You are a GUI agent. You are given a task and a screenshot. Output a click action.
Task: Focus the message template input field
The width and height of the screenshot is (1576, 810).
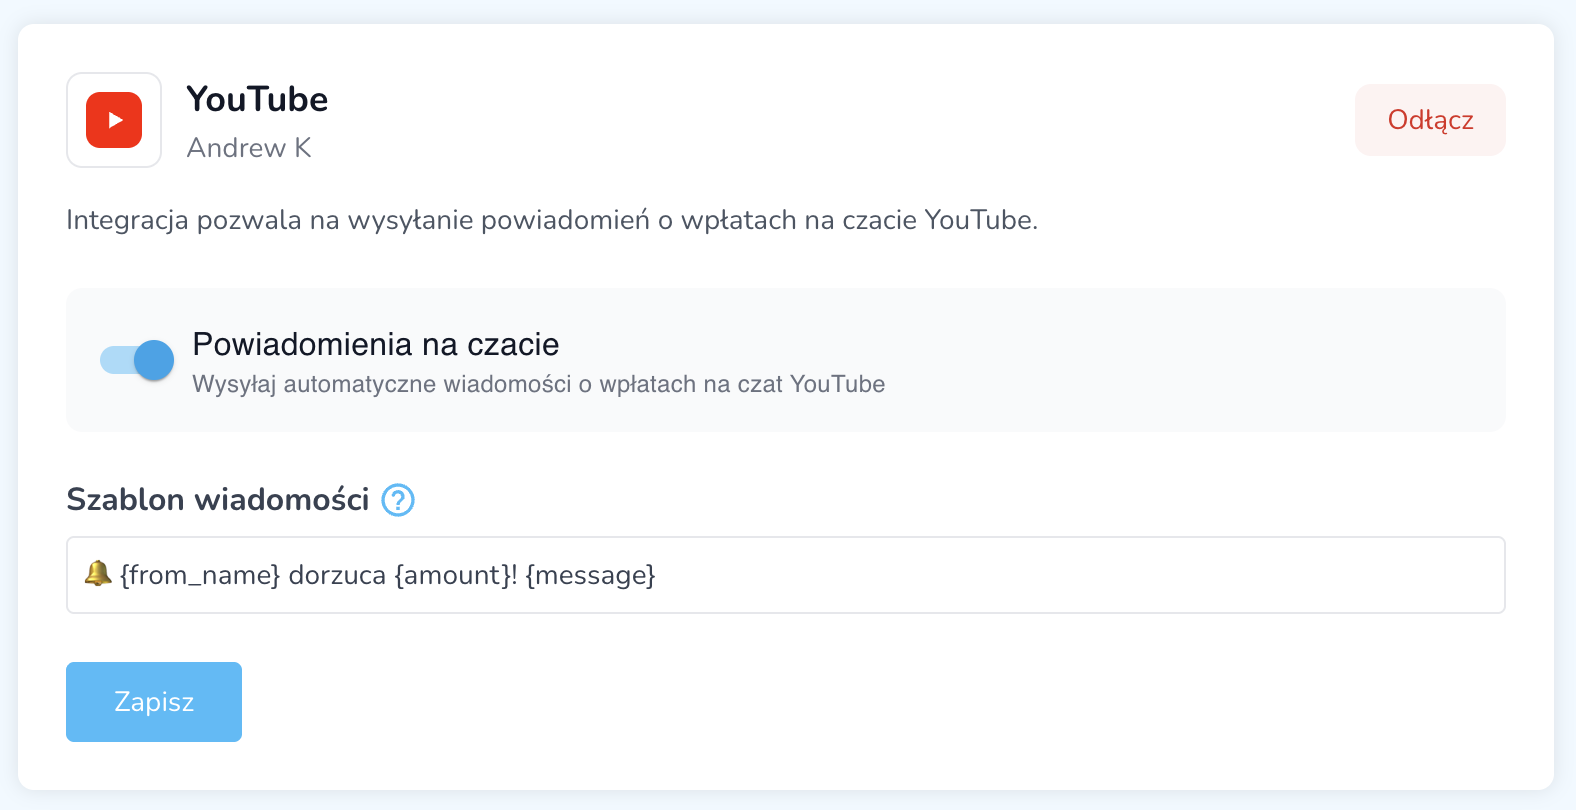(x=785, y=575)
